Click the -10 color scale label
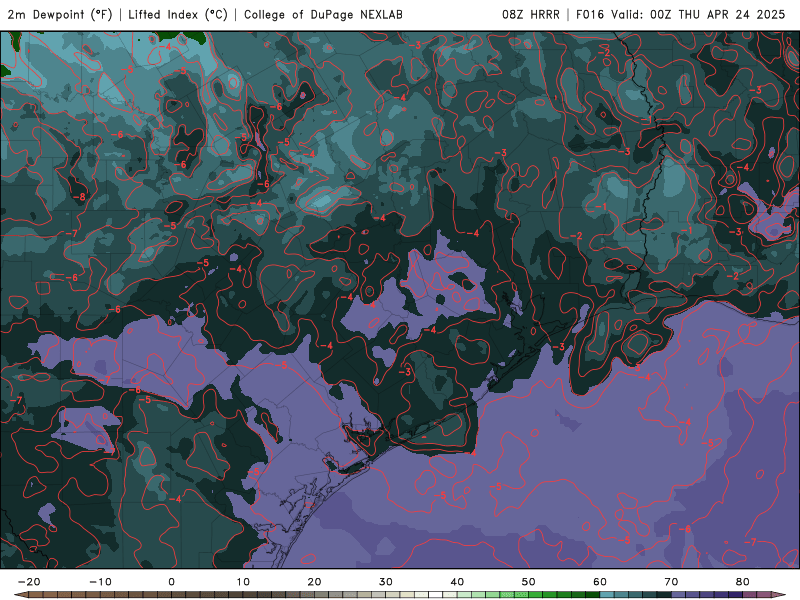The image size is (800, 600). click(x=100, y=582)
